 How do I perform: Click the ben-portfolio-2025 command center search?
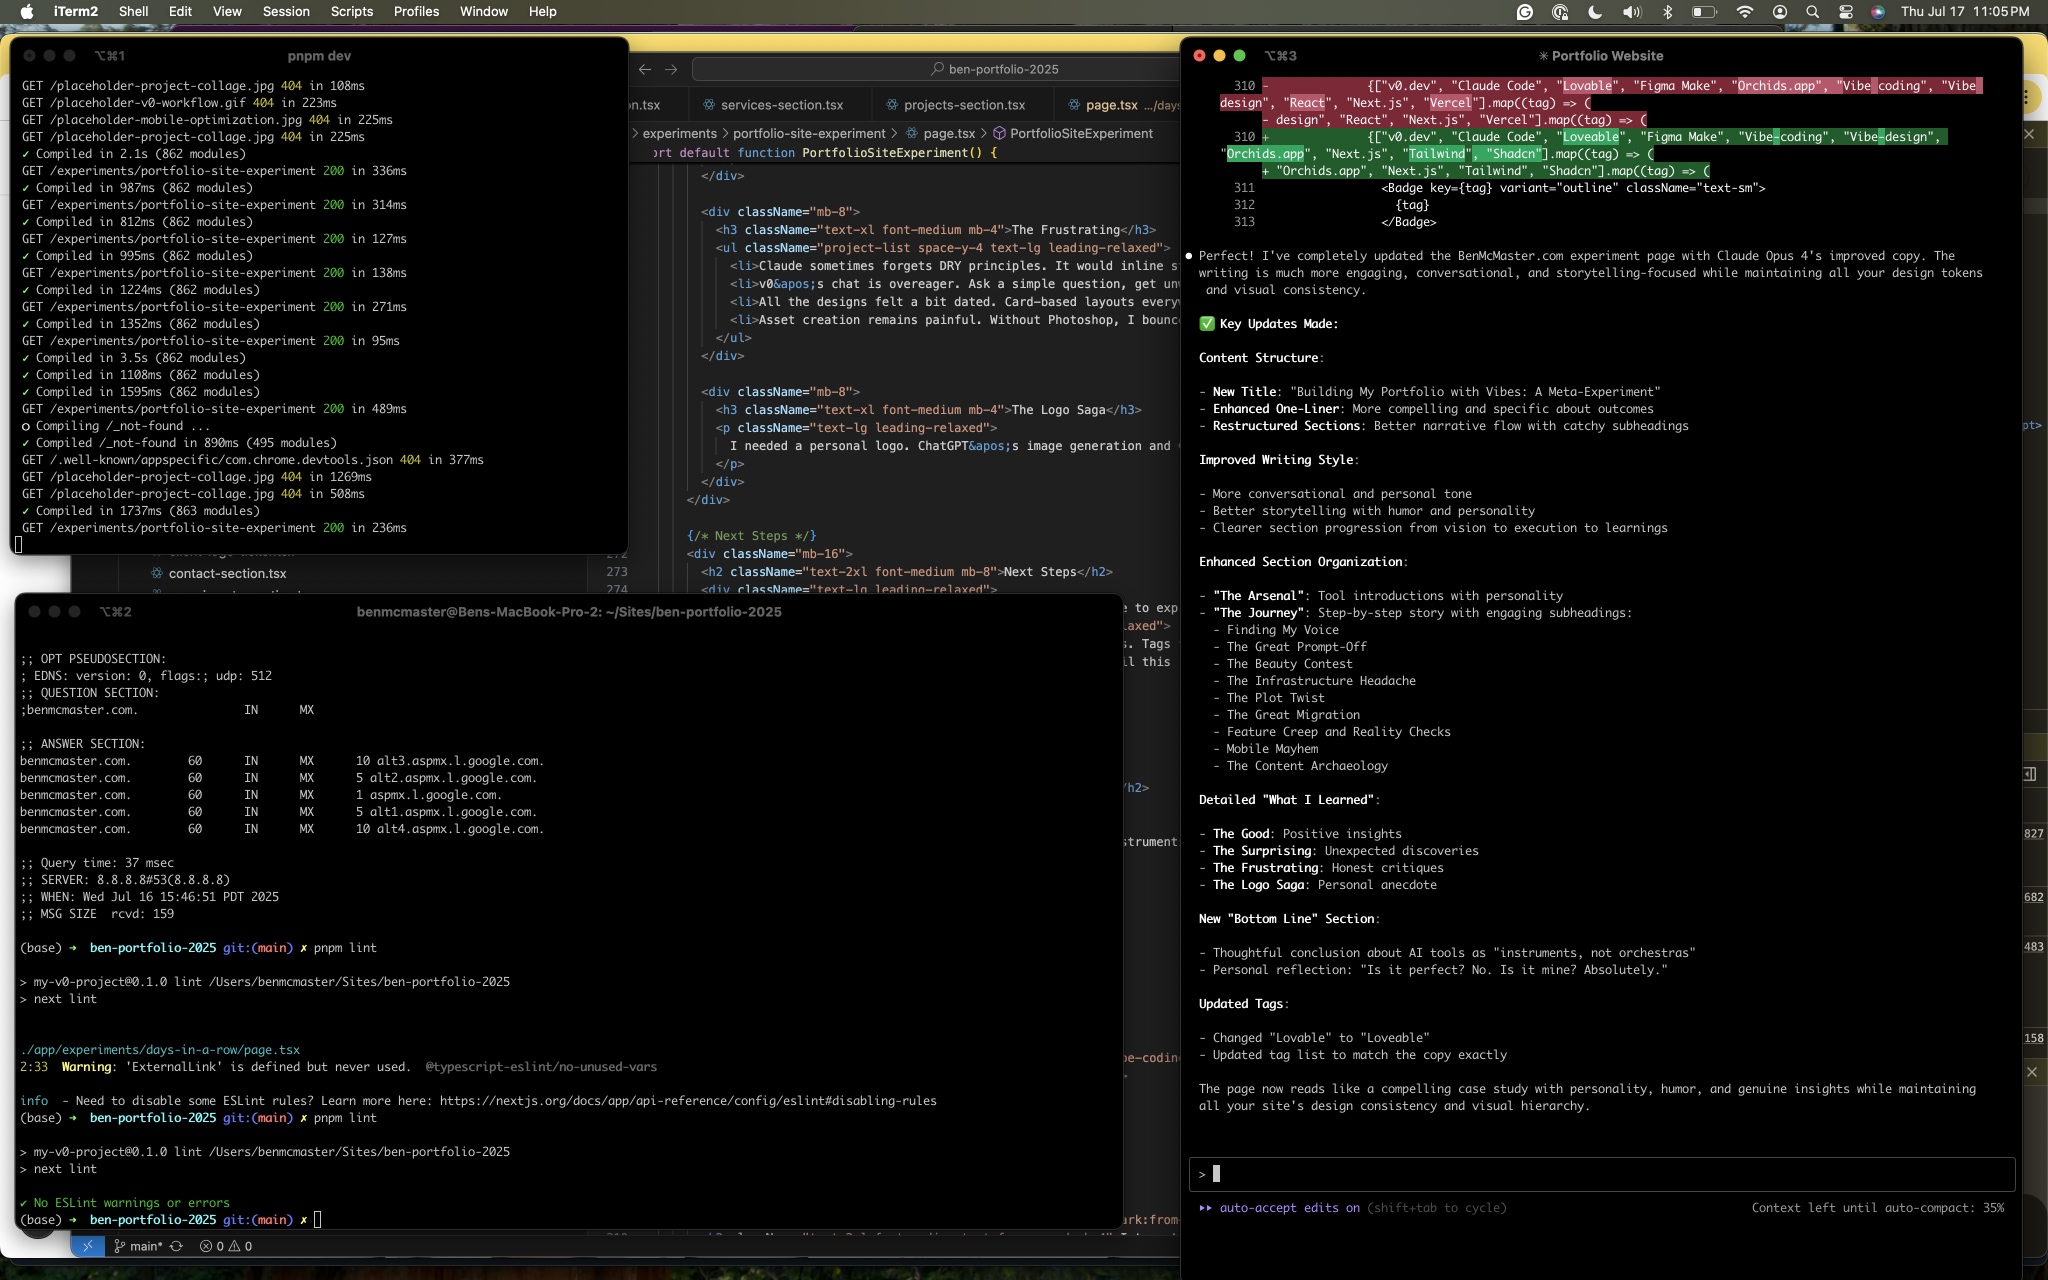pos(936,69)
